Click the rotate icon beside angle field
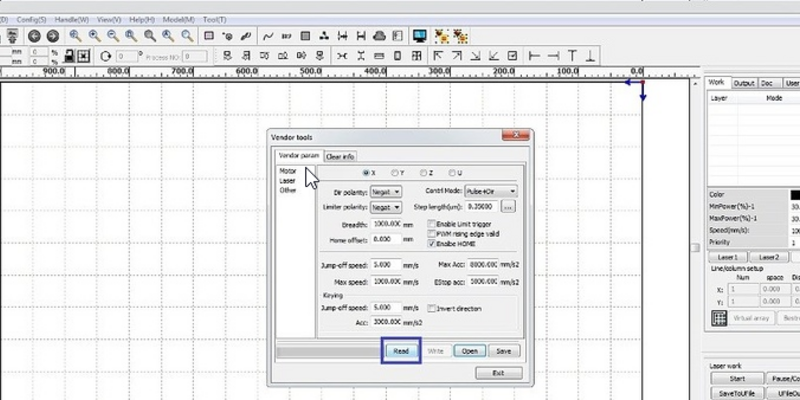 click(107, 56)
